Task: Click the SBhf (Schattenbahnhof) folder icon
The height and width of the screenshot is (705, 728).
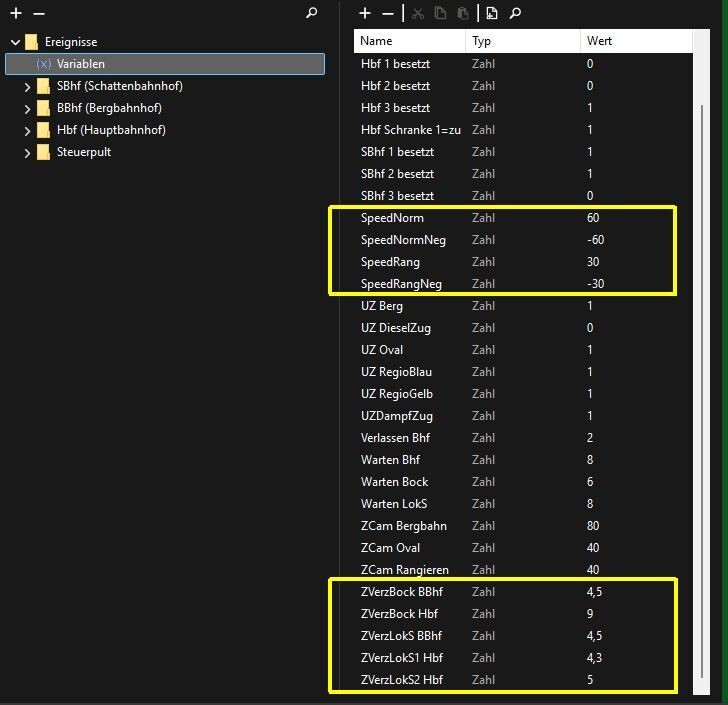Action: tap(43, 86)
